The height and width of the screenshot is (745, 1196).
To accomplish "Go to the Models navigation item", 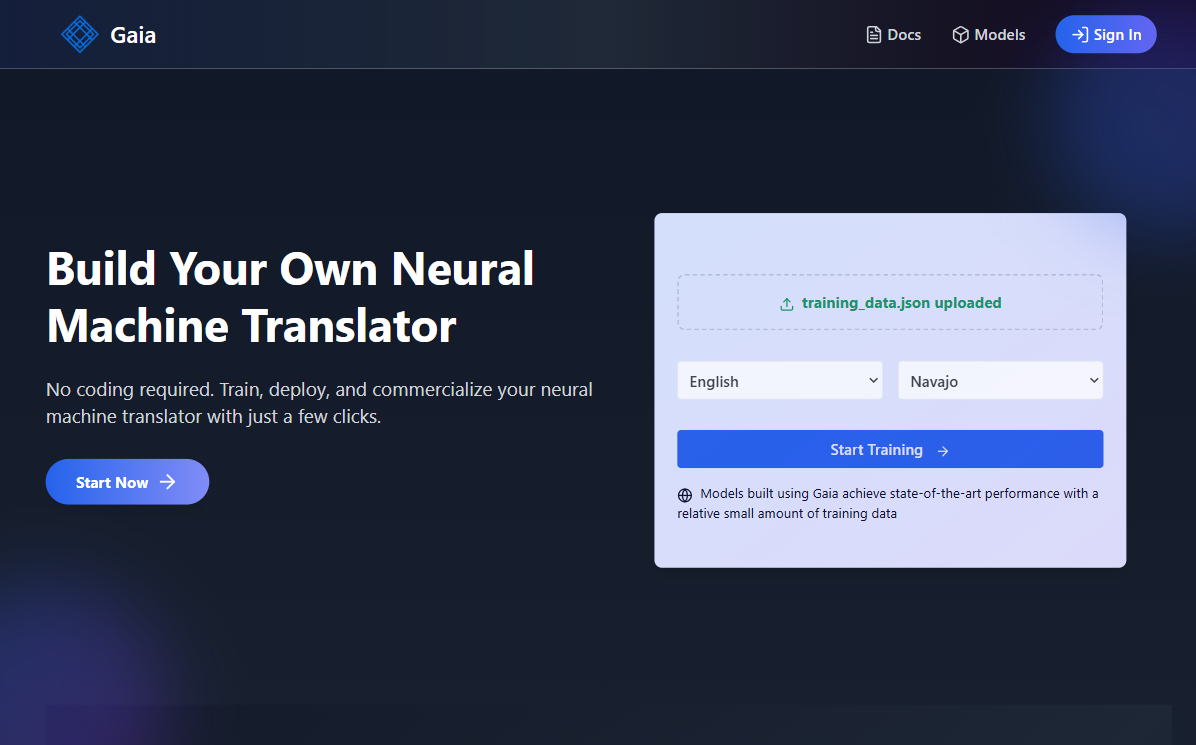I will [988, 35].
